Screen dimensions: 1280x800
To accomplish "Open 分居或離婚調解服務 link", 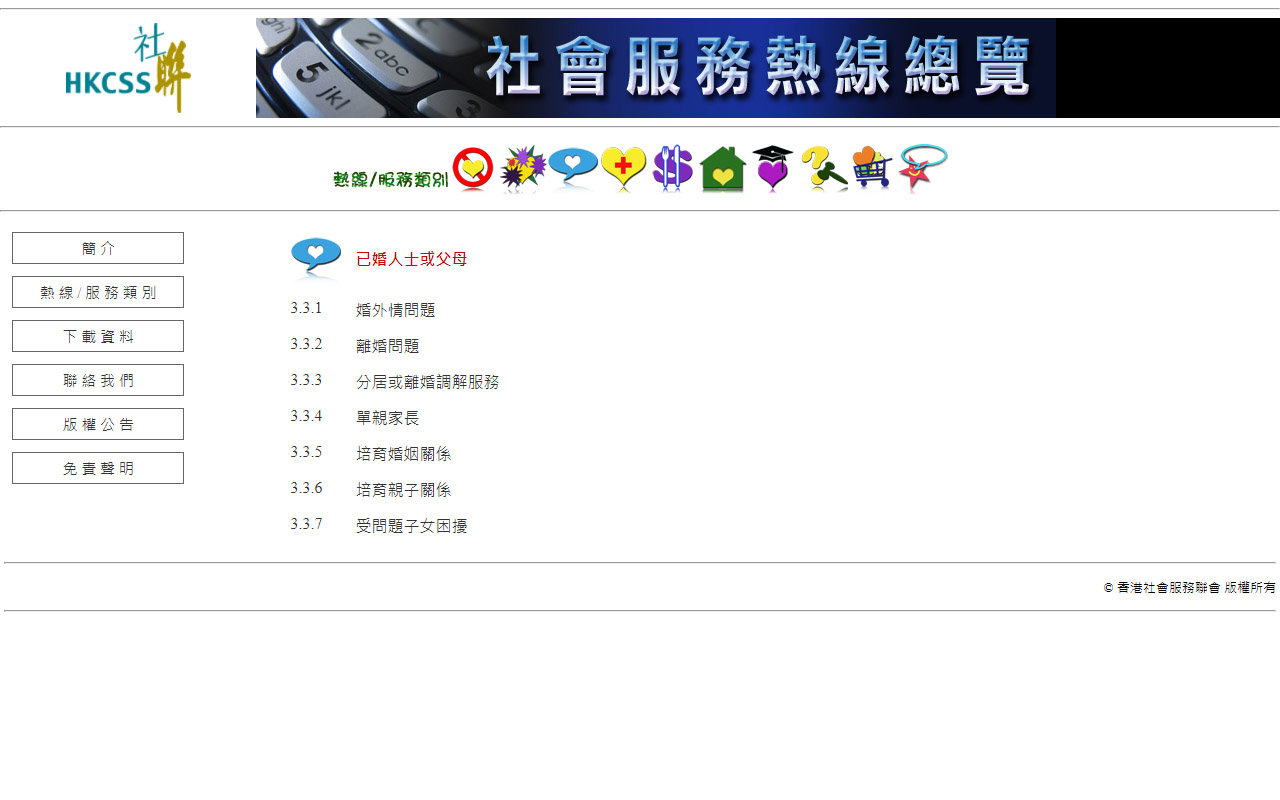I will click(427, 382).
